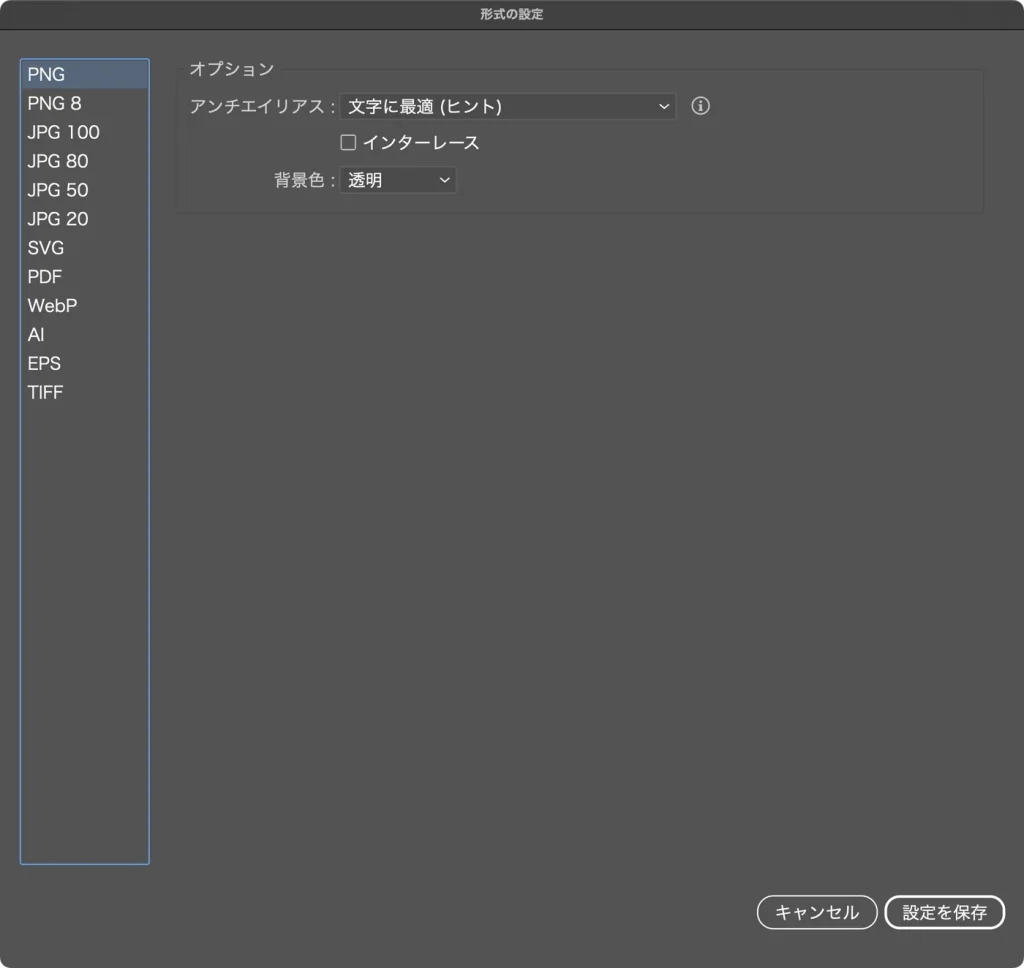Select EPS in the format list
Viewport: 1024px width, 968px height.
[84, 363]
